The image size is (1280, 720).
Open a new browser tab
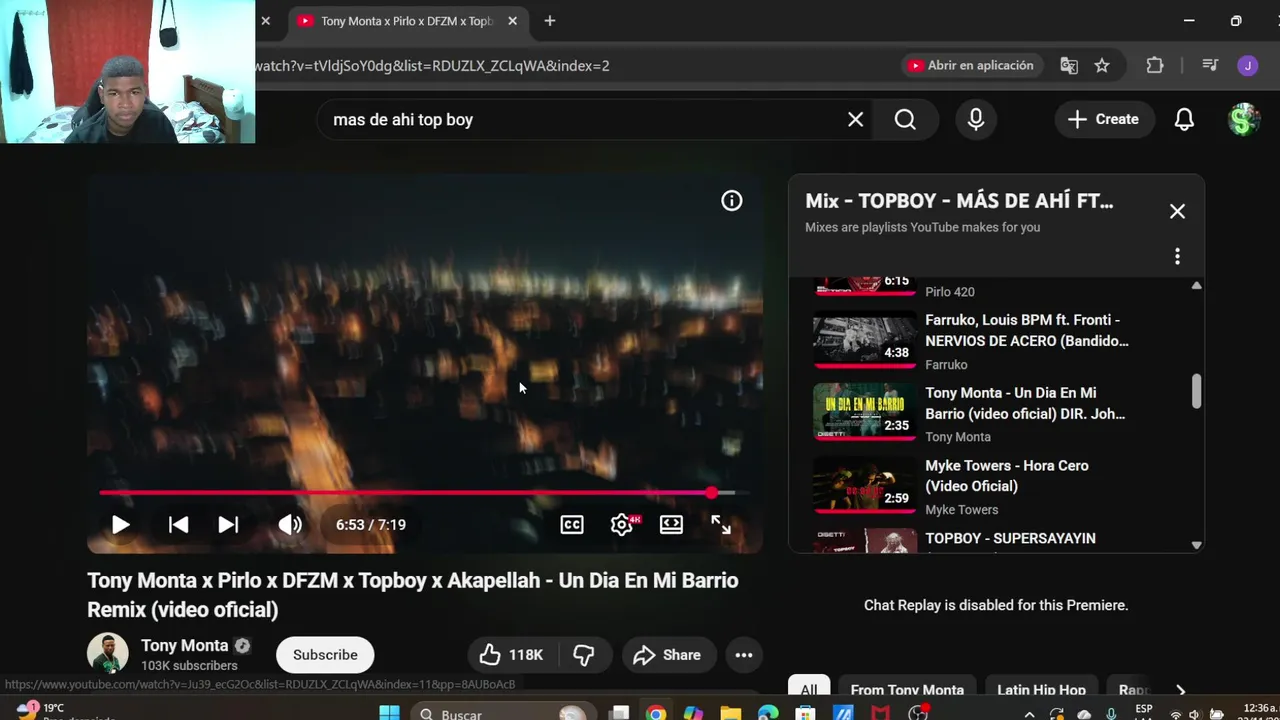tap(550, 21)
